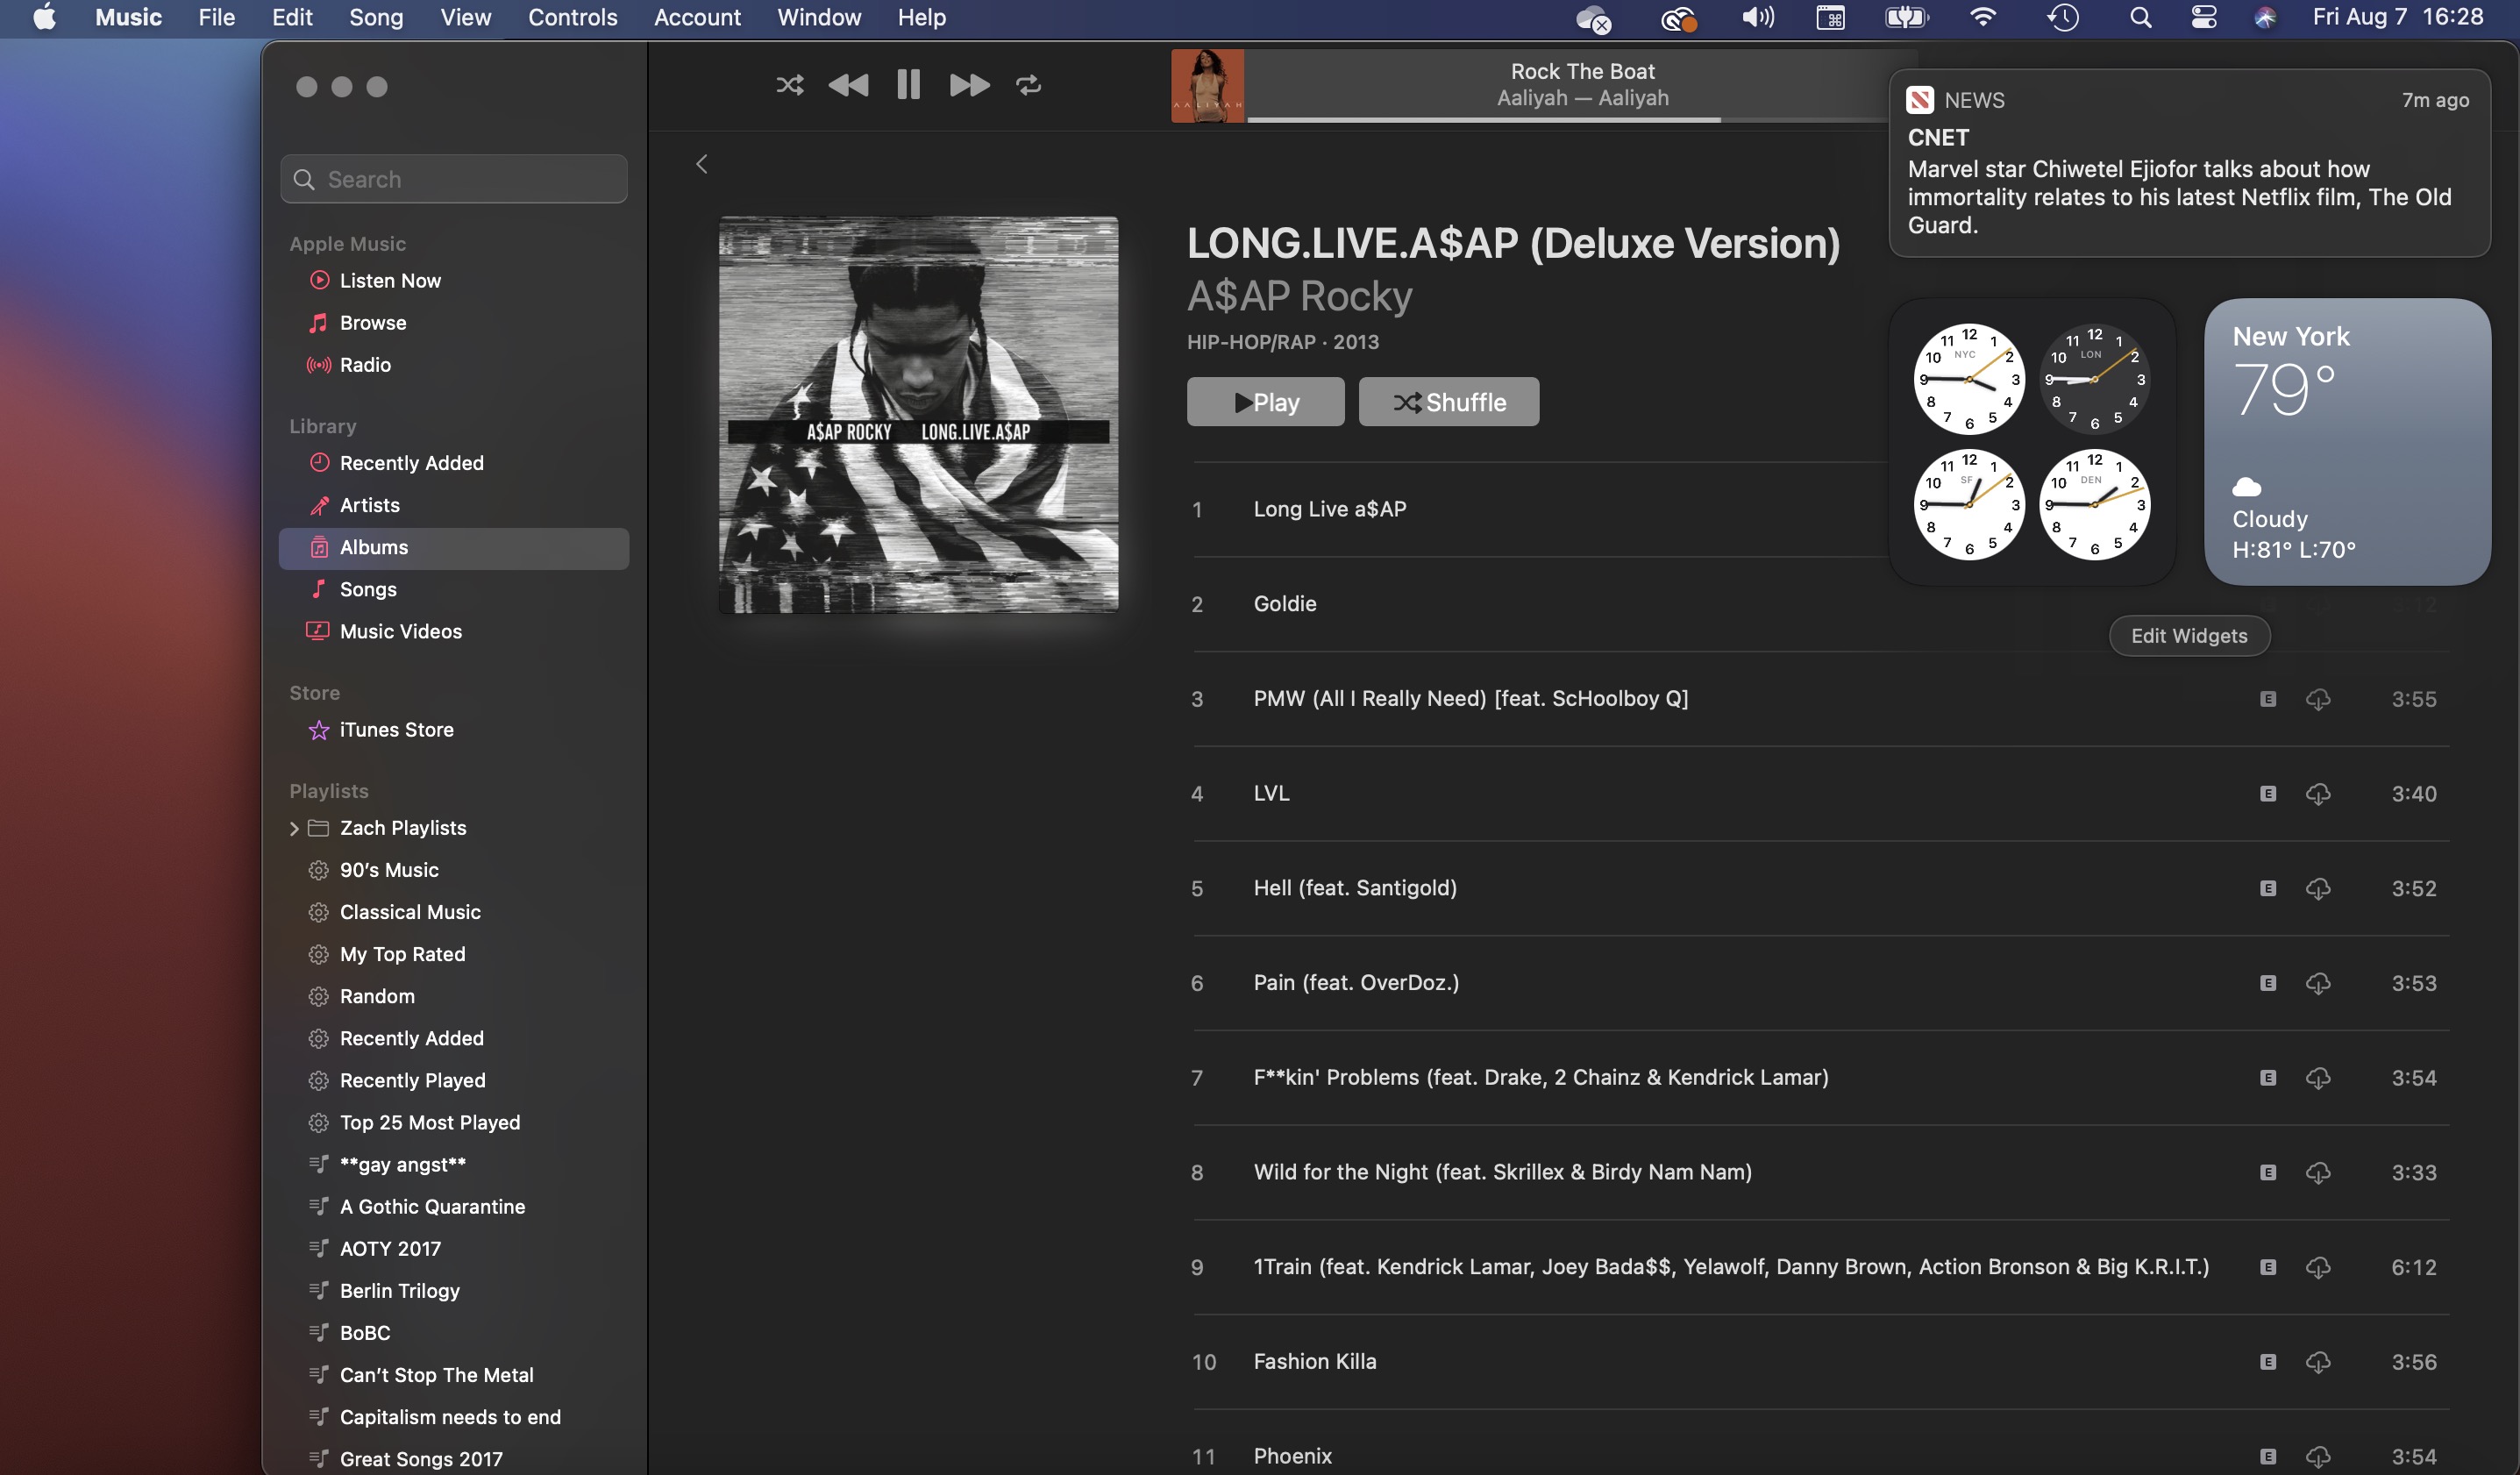Expand the Zach Playlists folder
The height and width of the screenshot is (1475, 2520).
click(294, 828)
